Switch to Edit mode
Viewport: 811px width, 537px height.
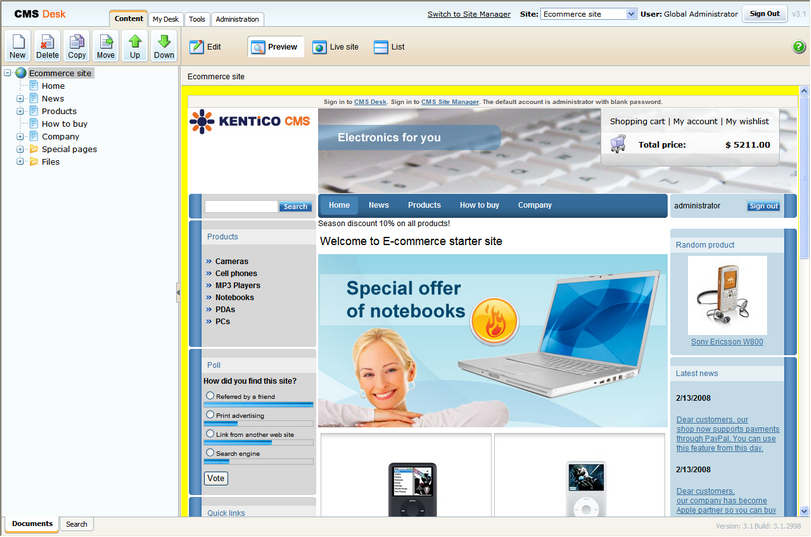205,47
